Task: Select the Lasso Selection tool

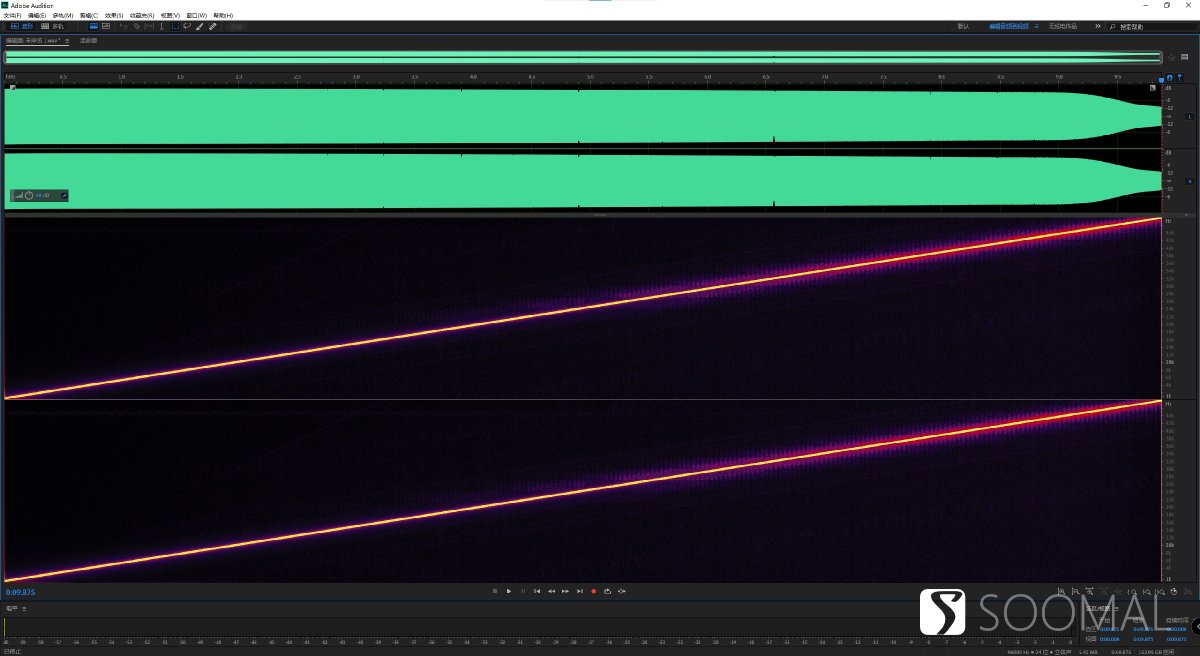Action: [x=187, y=26]
